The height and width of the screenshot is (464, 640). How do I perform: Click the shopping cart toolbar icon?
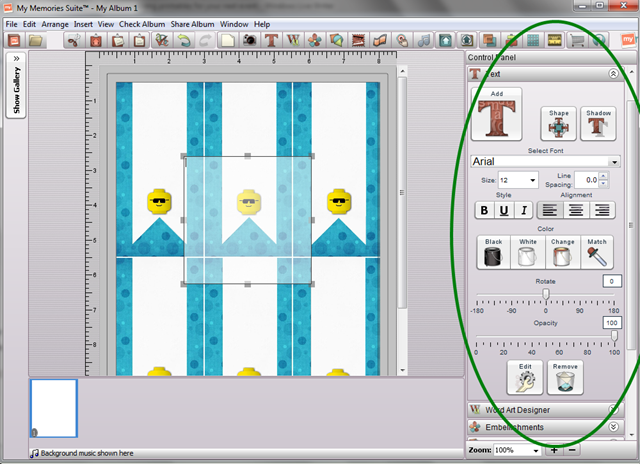coord(577,40)
